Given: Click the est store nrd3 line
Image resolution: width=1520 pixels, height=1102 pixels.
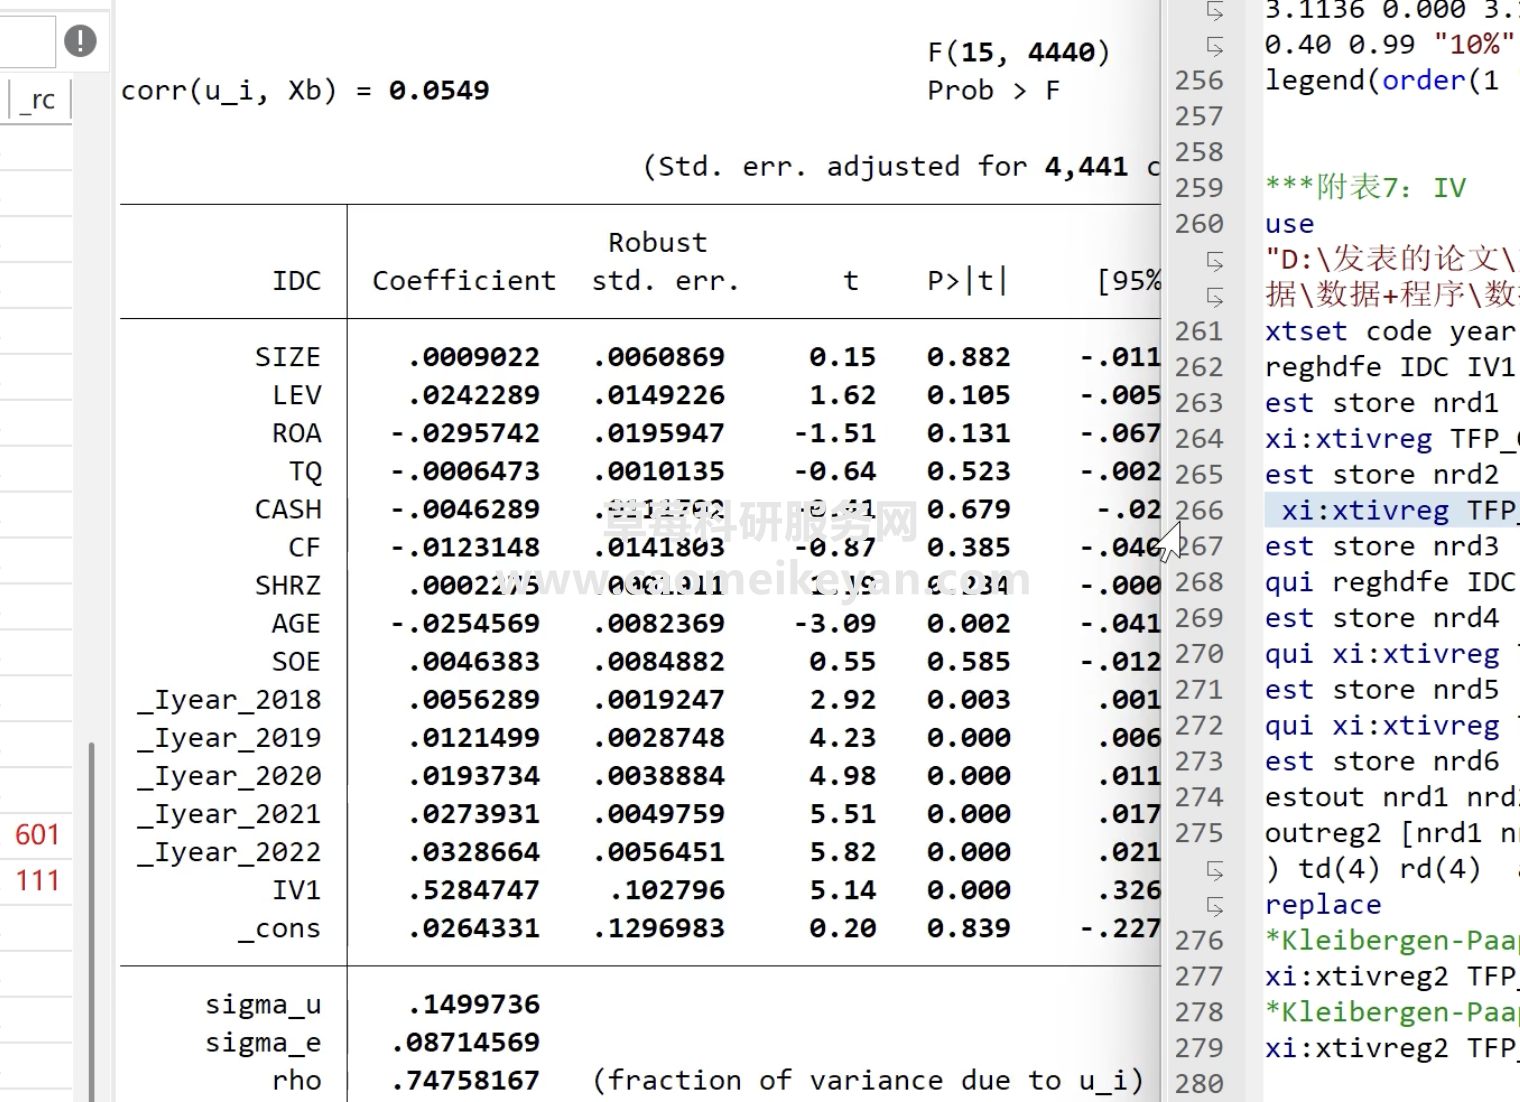Looking at the screenshot, I should 1381,547.
